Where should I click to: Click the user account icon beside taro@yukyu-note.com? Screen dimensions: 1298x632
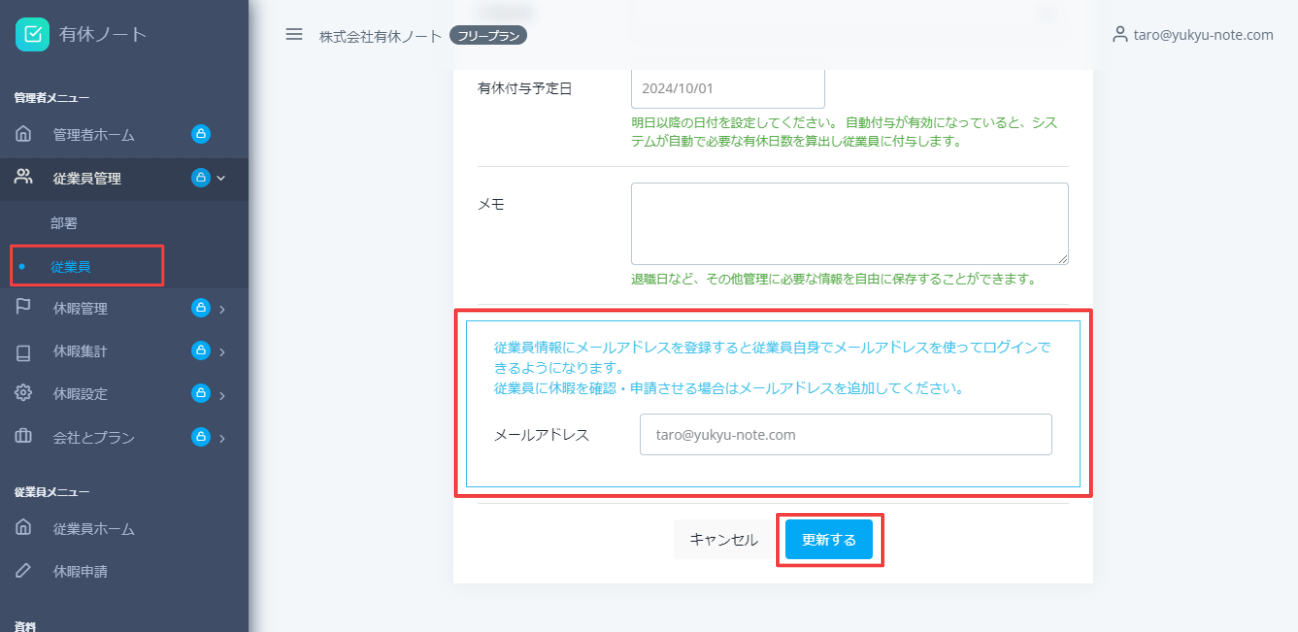1119,33
